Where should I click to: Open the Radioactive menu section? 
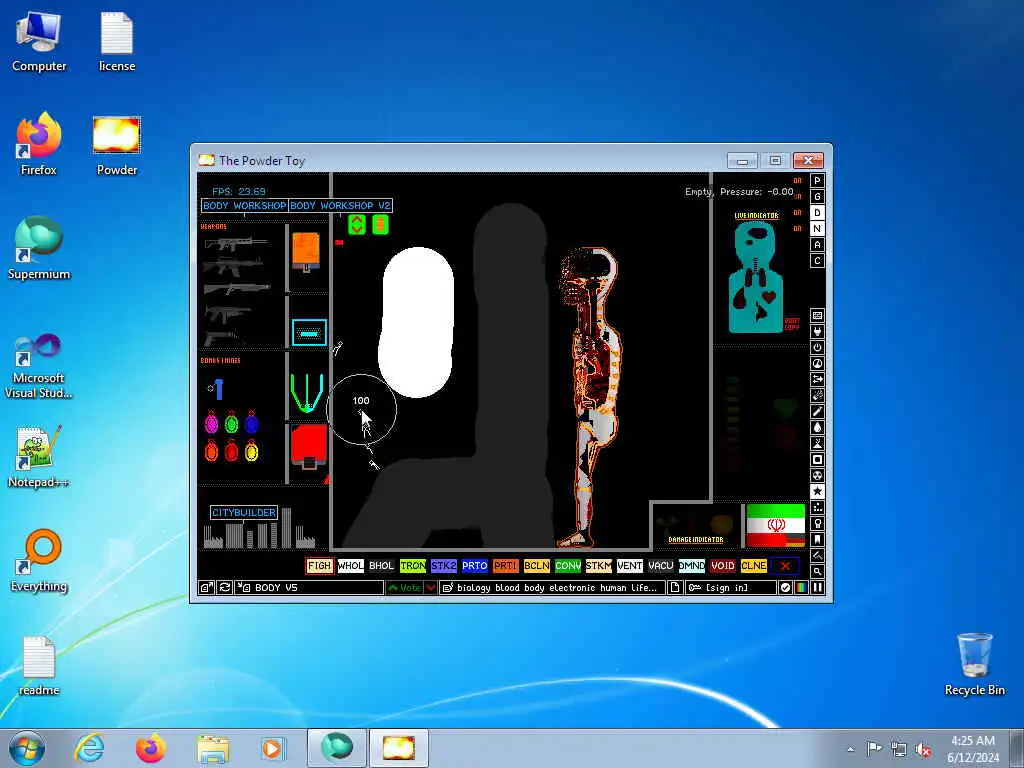(x=817, y=475)
